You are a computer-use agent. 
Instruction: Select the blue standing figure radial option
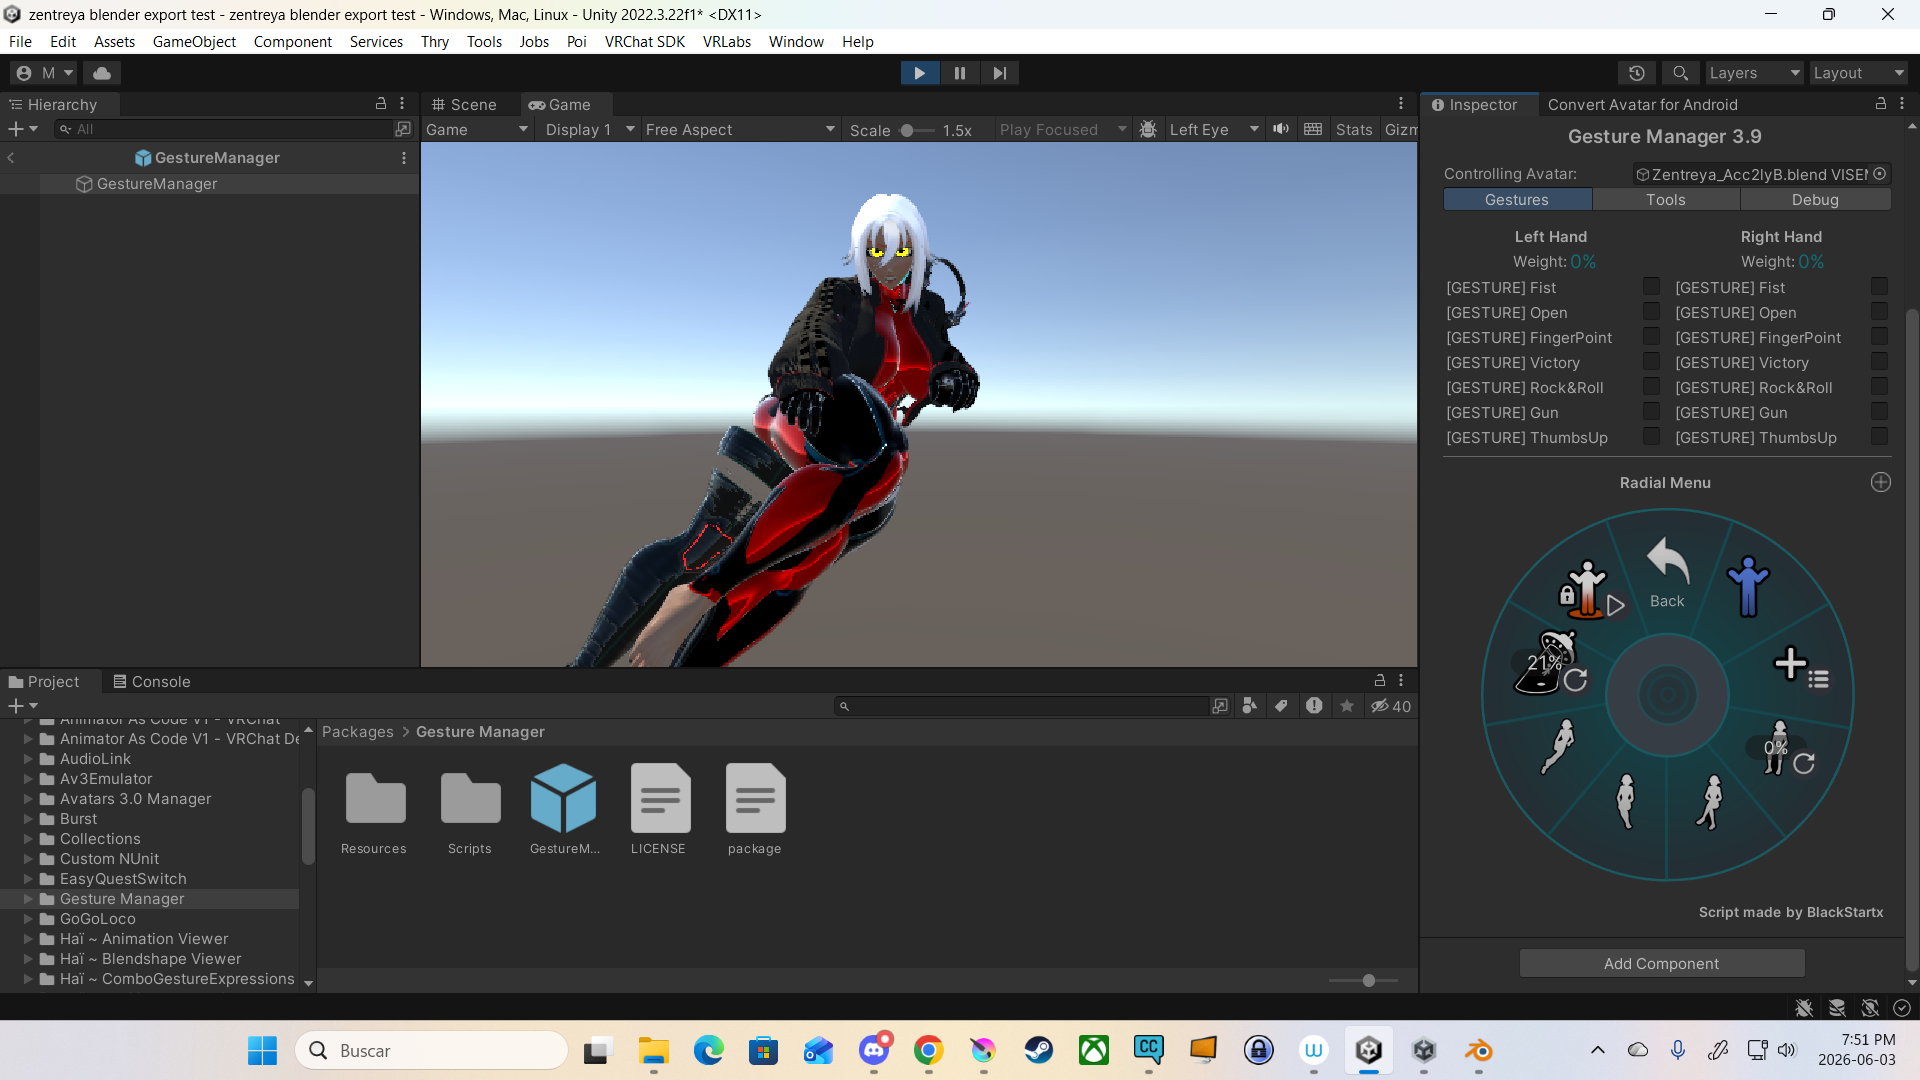[x=1748, y=586]
